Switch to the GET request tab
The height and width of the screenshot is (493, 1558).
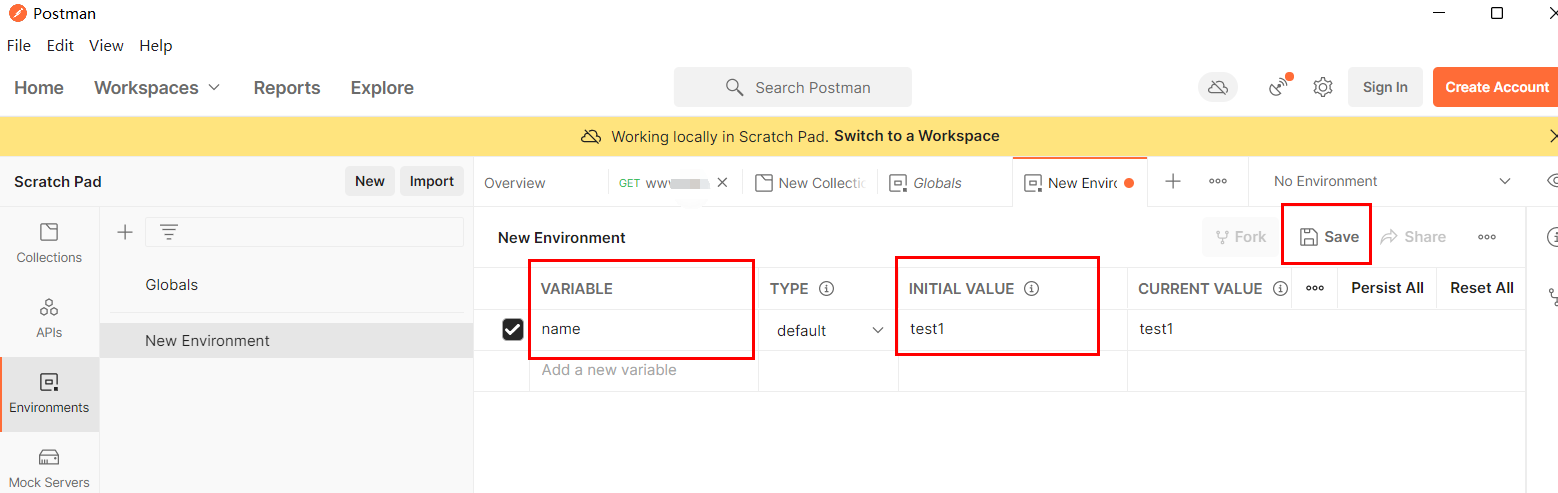(x=664, y=183)
